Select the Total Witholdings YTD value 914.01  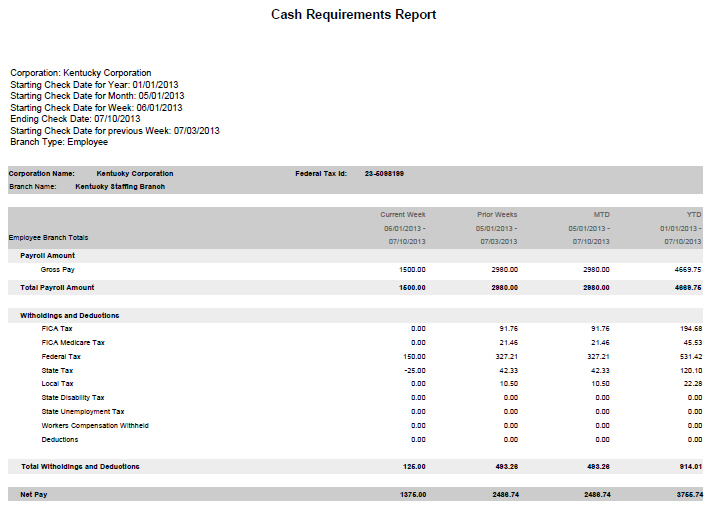[688, 466]
